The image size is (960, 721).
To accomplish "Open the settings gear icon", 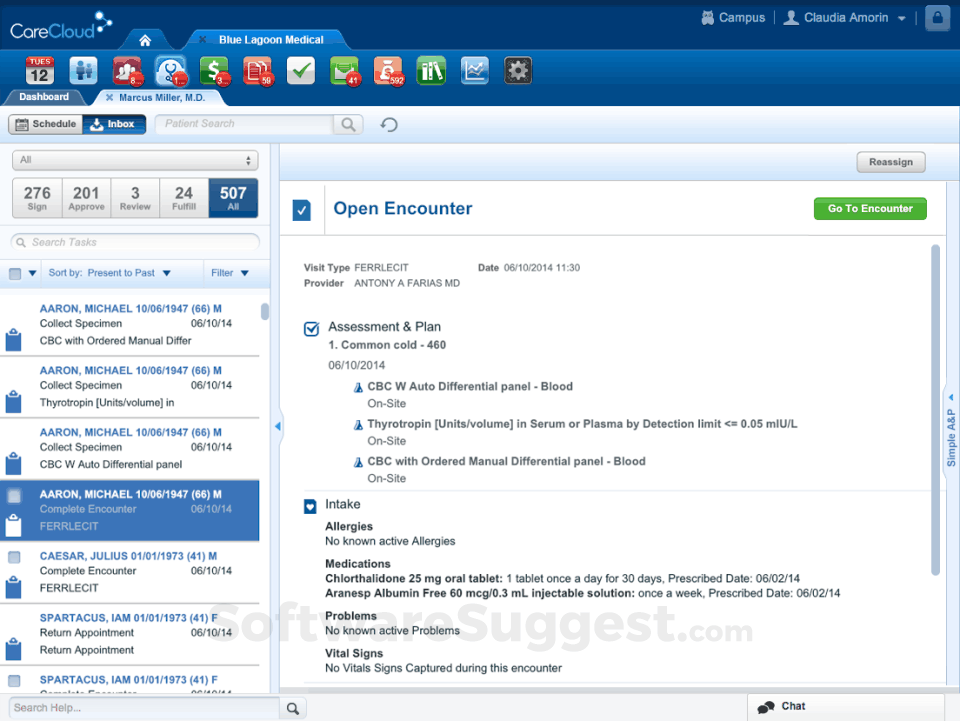I will tap(518, 71).
